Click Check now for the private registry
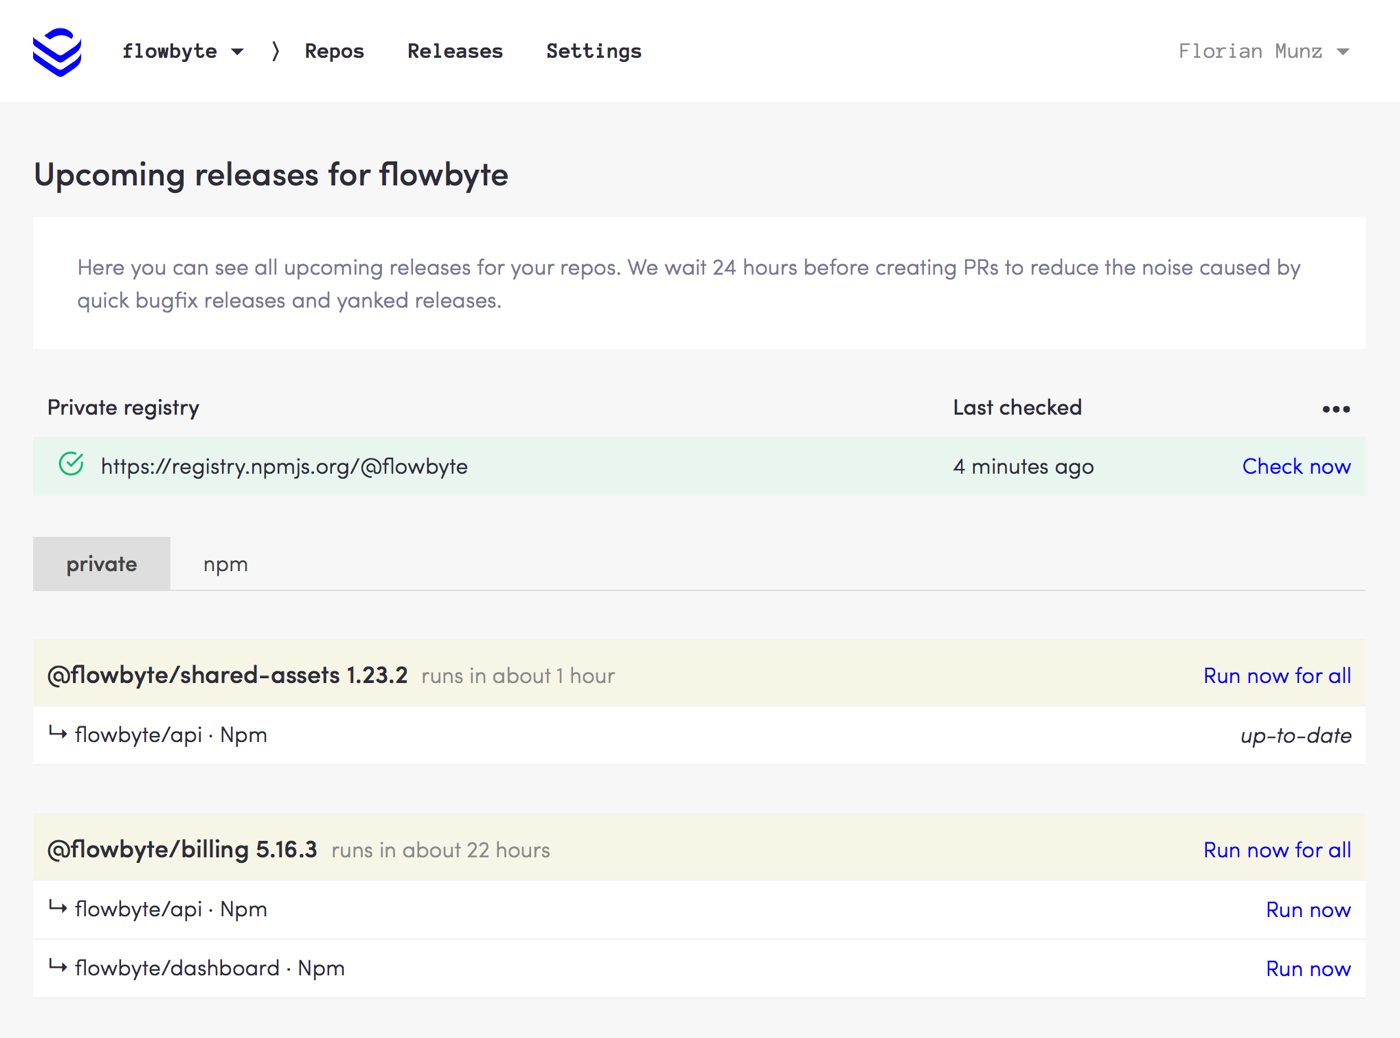The height and width of the screenshot is (1038, 1400). coord(1295,466)
